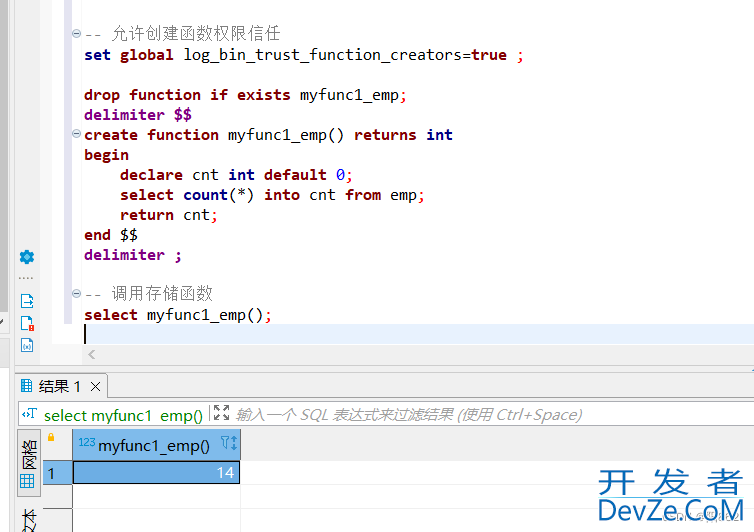
Task: Click the filter sort icon in the myfunc1_emp() column
Action: click(229, 443)
